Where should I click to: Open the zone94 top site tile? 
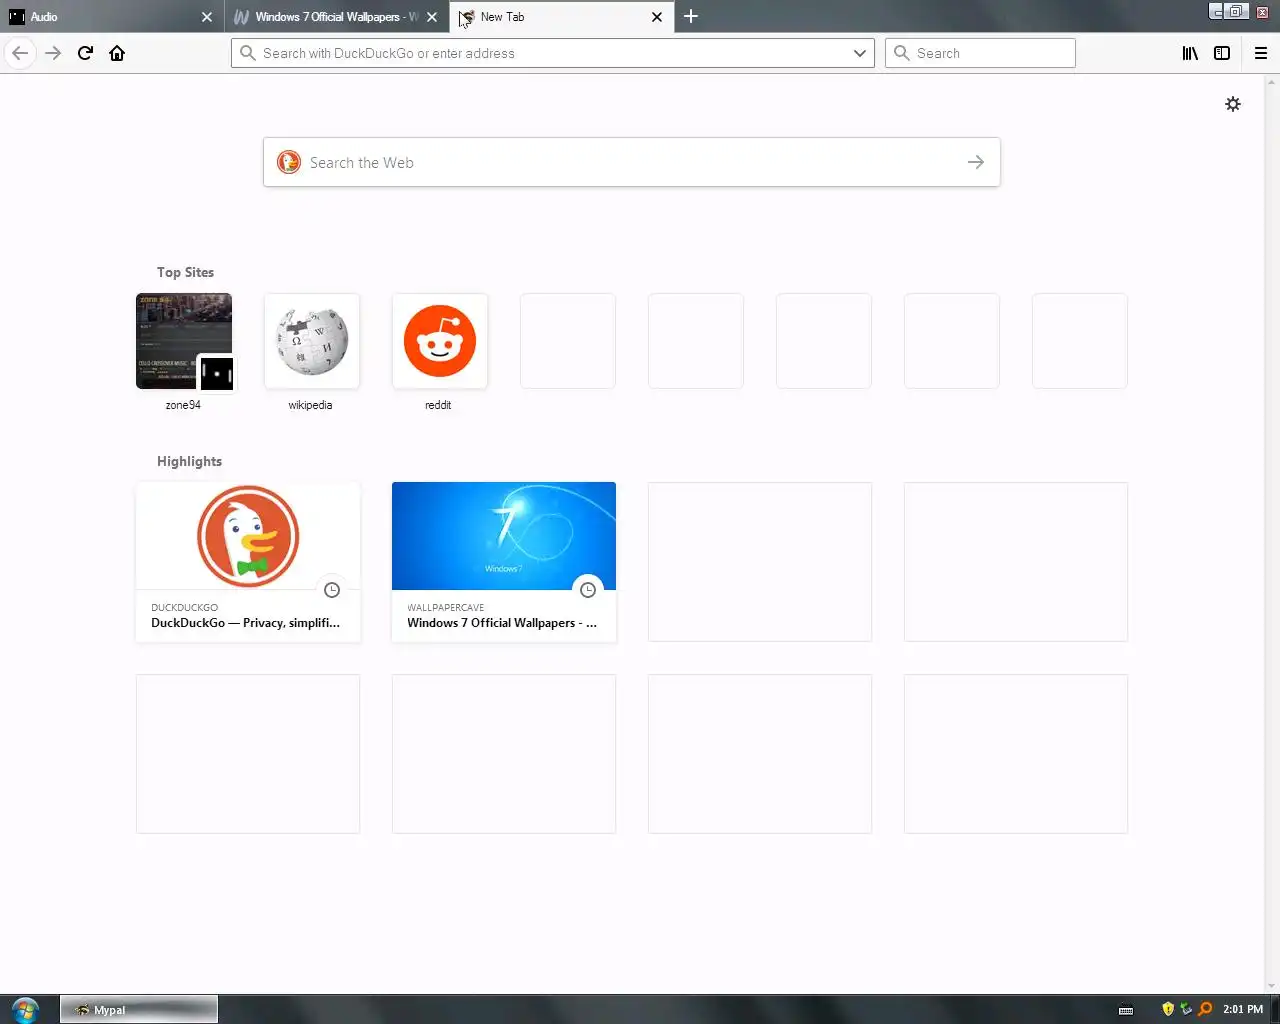tap(184, 341)
